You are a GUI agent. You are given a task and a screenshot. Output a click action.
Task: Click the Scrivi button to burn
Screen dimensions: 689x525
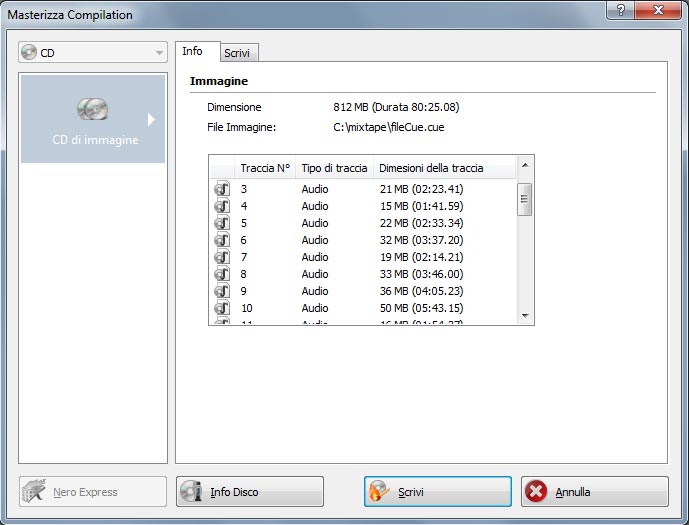[438, 491]
